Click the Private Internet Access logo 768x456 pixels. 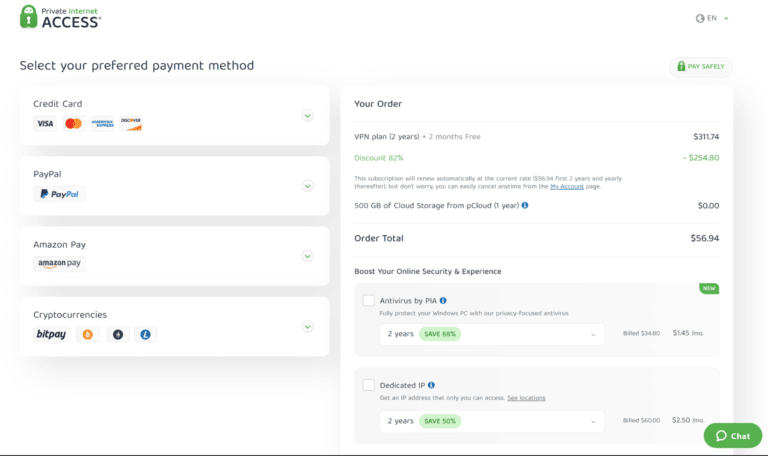tap(60, 17)
